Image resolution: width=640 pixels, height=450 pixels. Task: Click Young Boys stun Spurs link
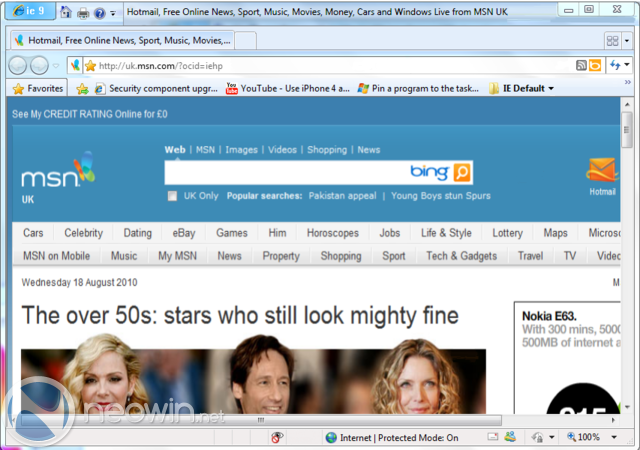click(441, 196)
